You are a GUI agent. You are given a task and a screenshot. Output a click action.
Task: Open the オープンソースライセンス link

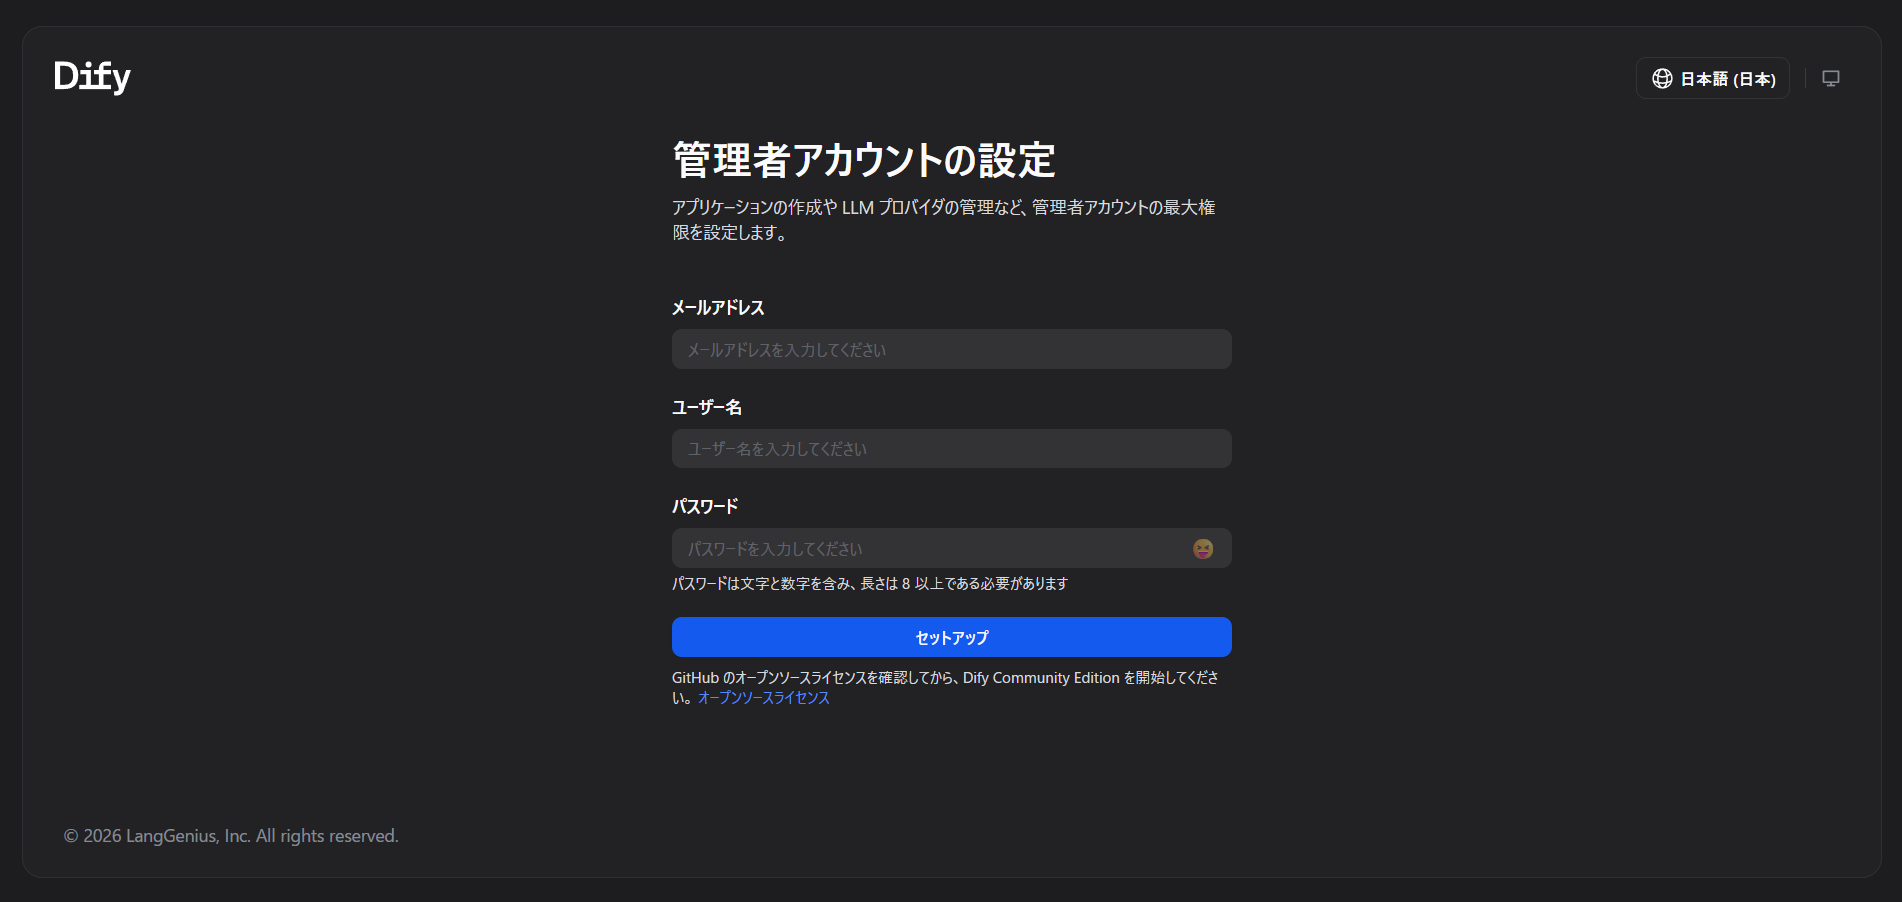[764, 698]
